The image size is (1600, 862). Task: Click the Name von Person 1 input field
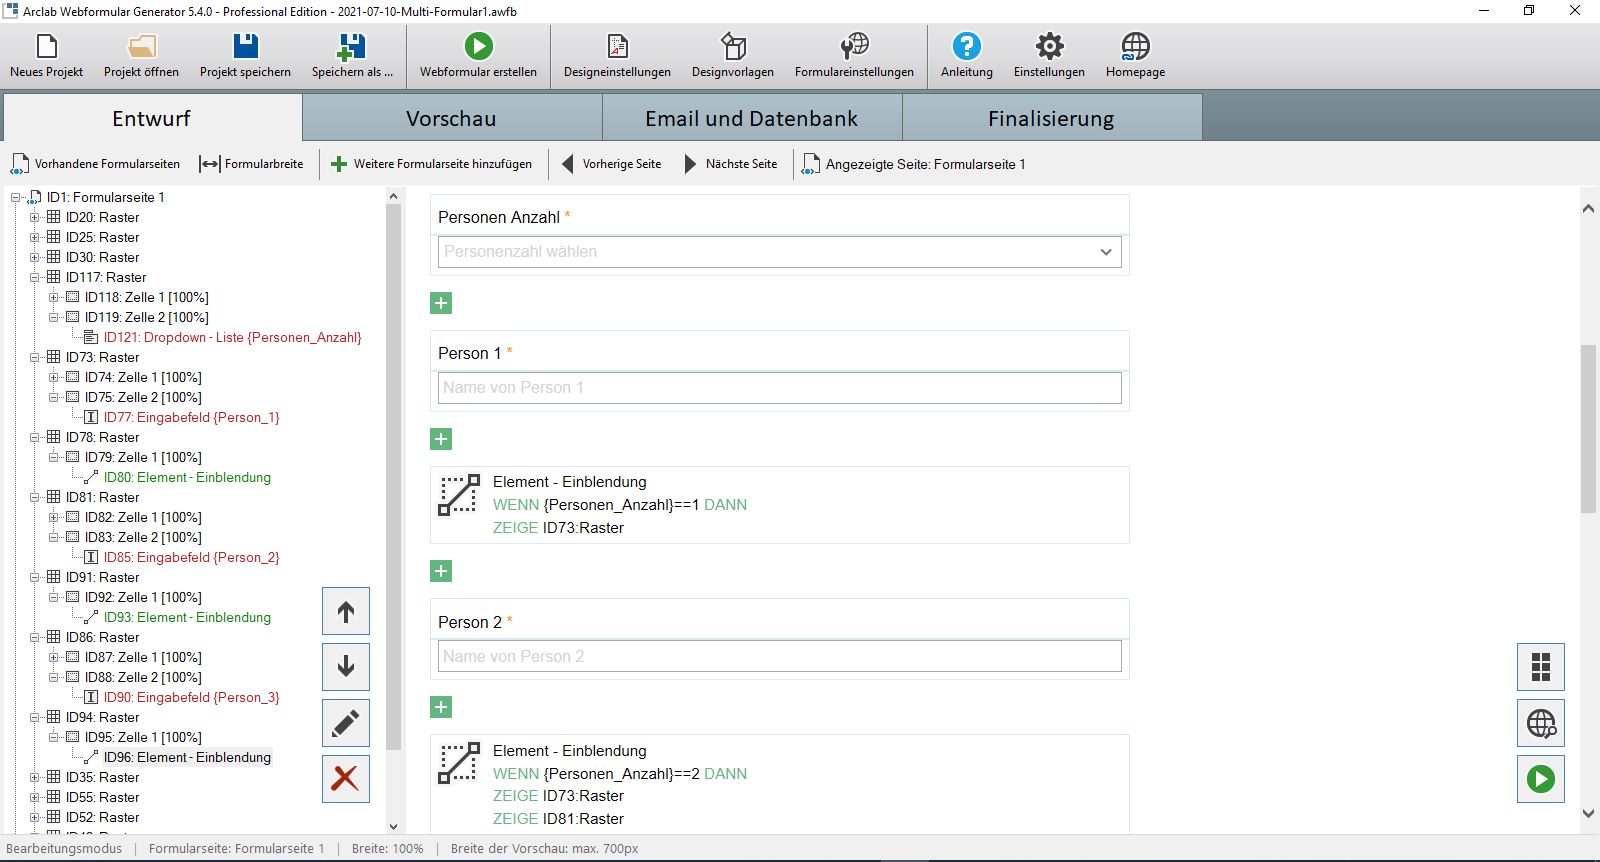coord(779,388)
